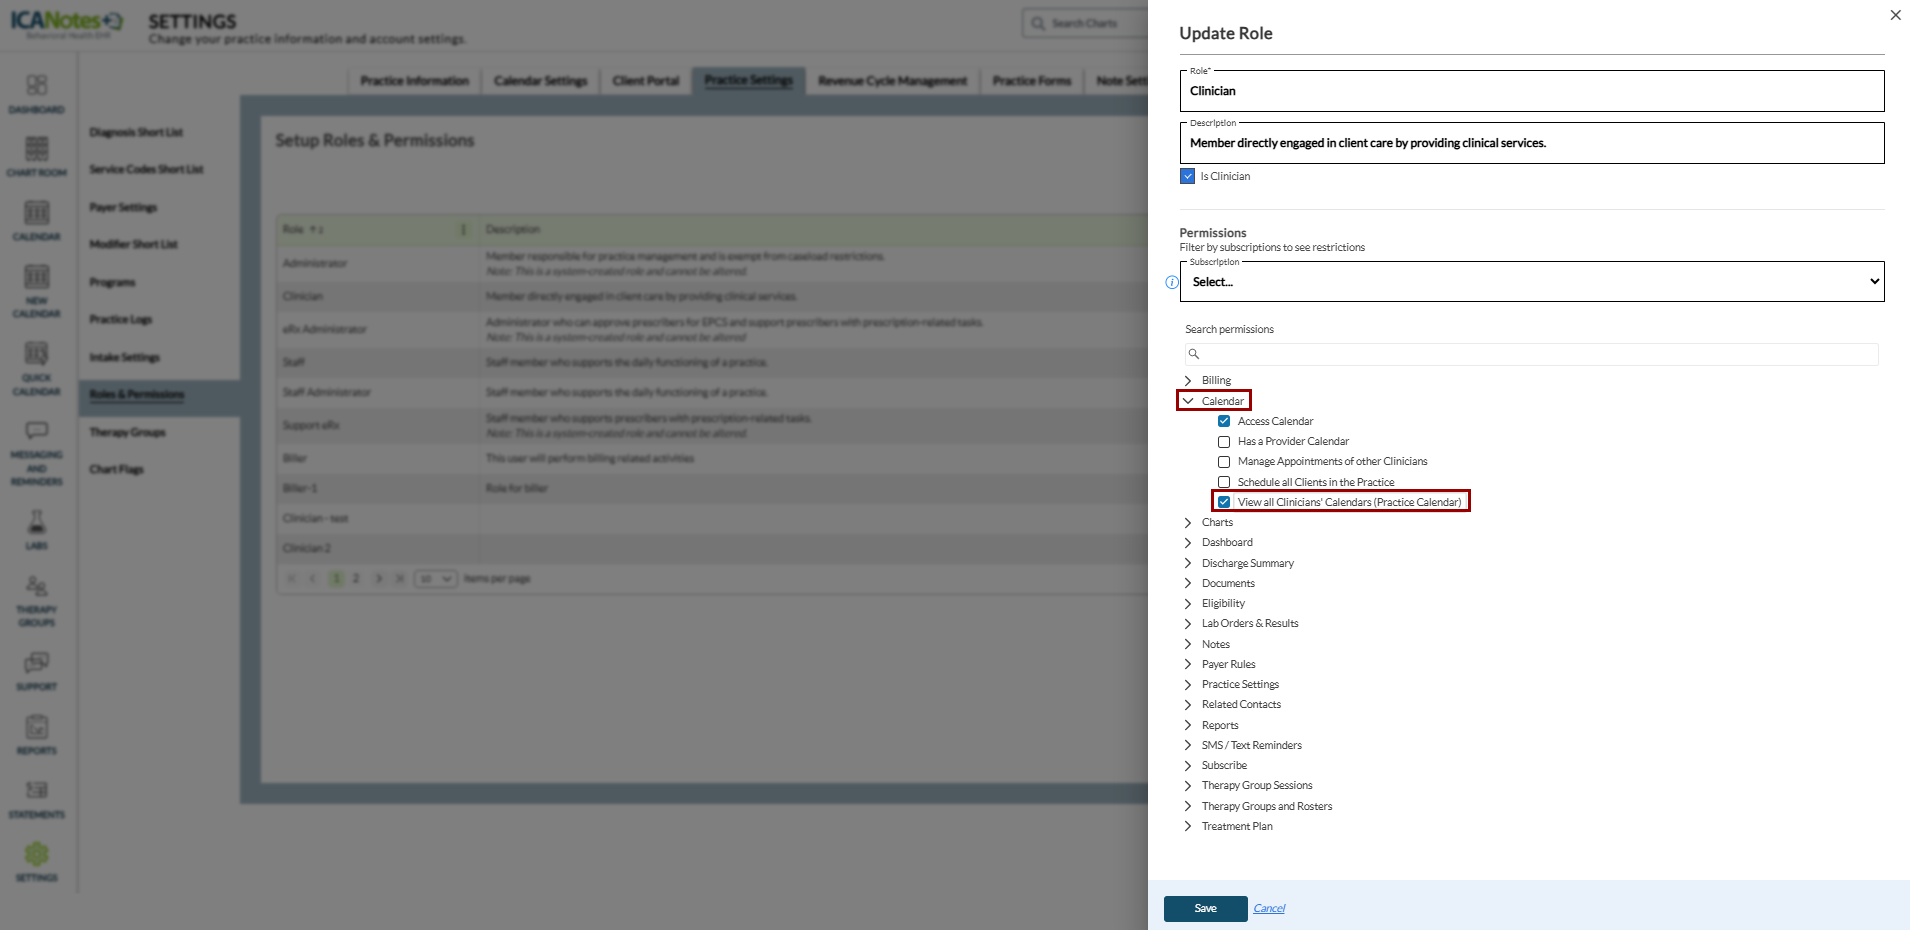Switch to the Calendar Settings tab
This screenshot has height=930, width=1910.
tap(540, 81)
